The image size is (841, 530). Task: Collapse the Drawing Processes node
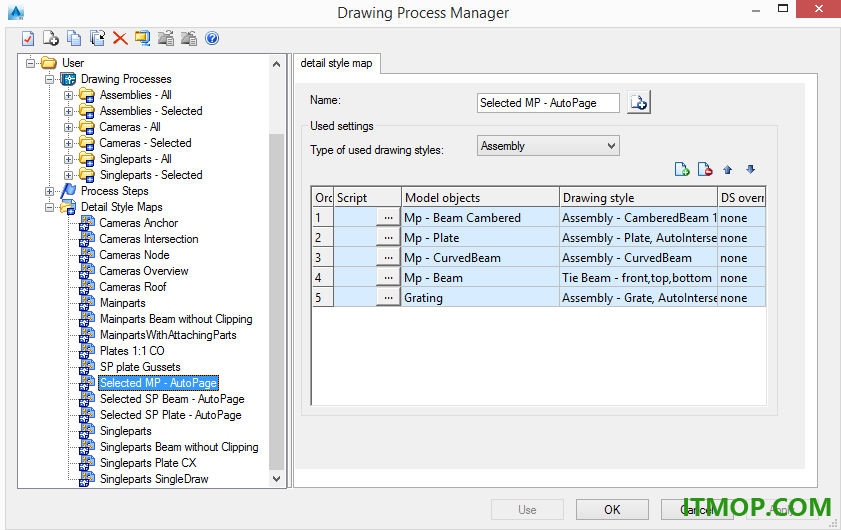(49, 79)
